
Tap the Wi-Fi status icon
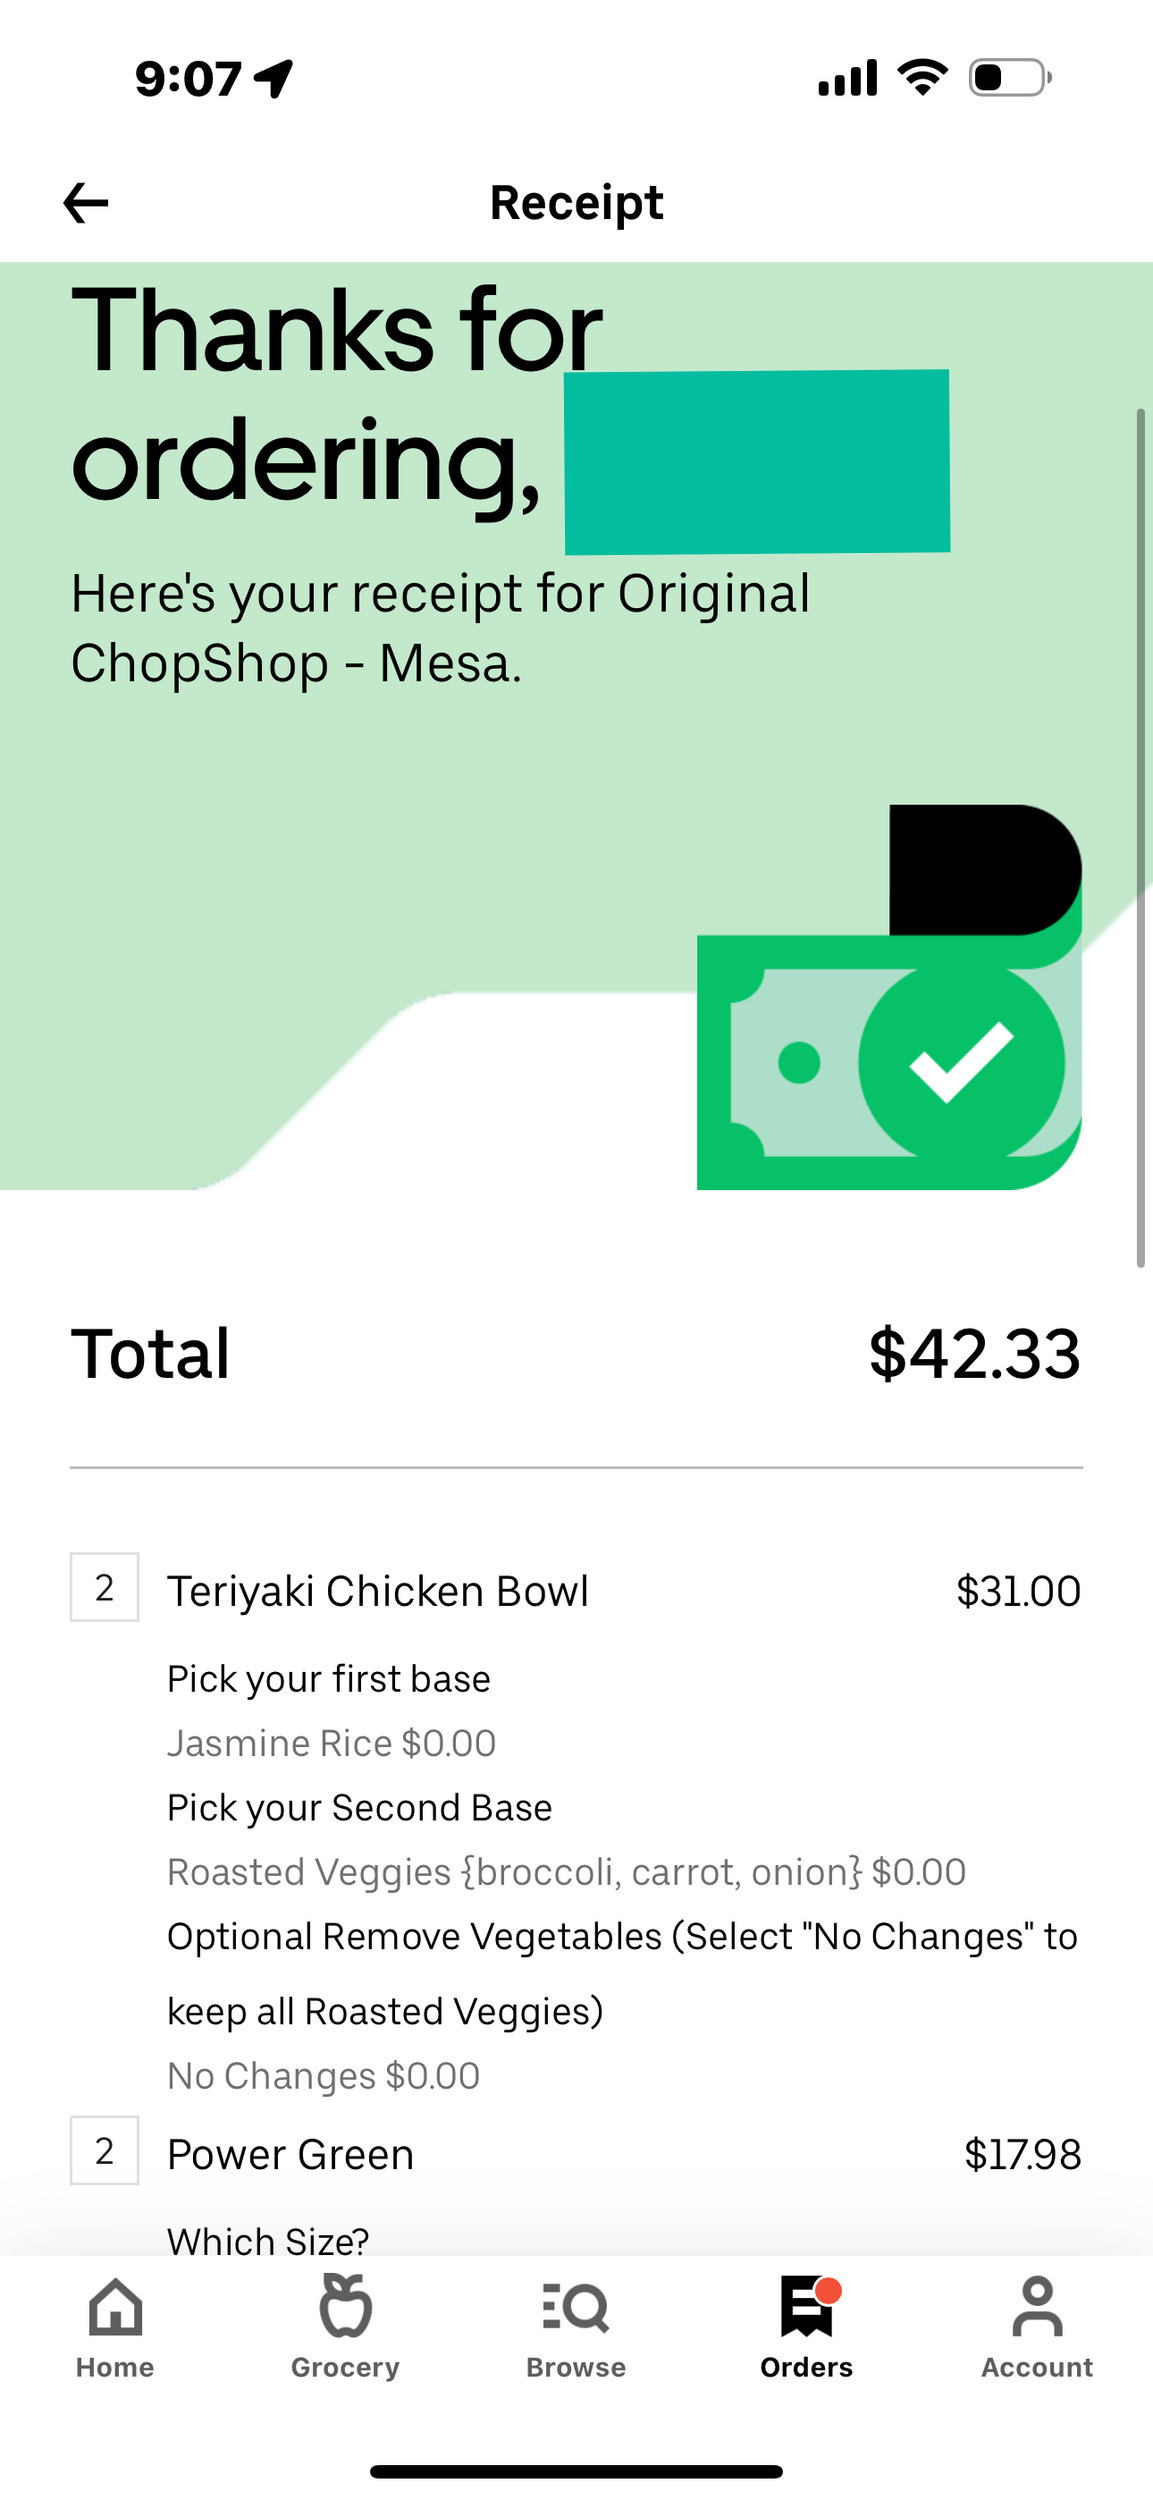[x=922, y=78]
